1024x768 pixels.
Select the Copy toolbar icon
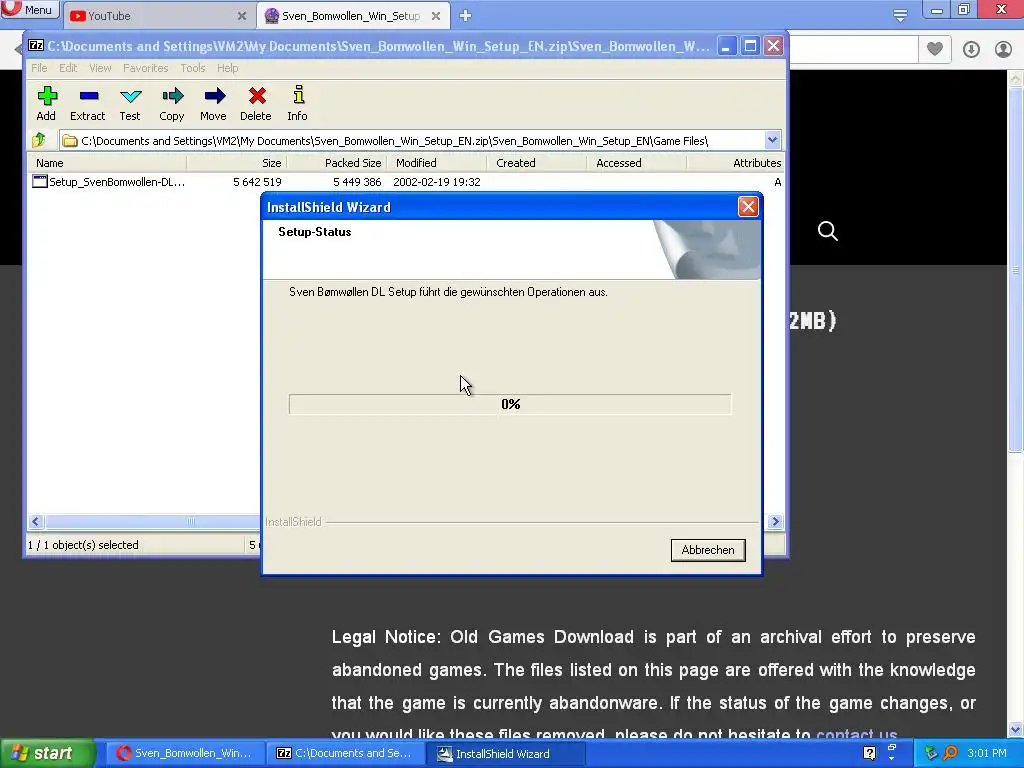172,103
